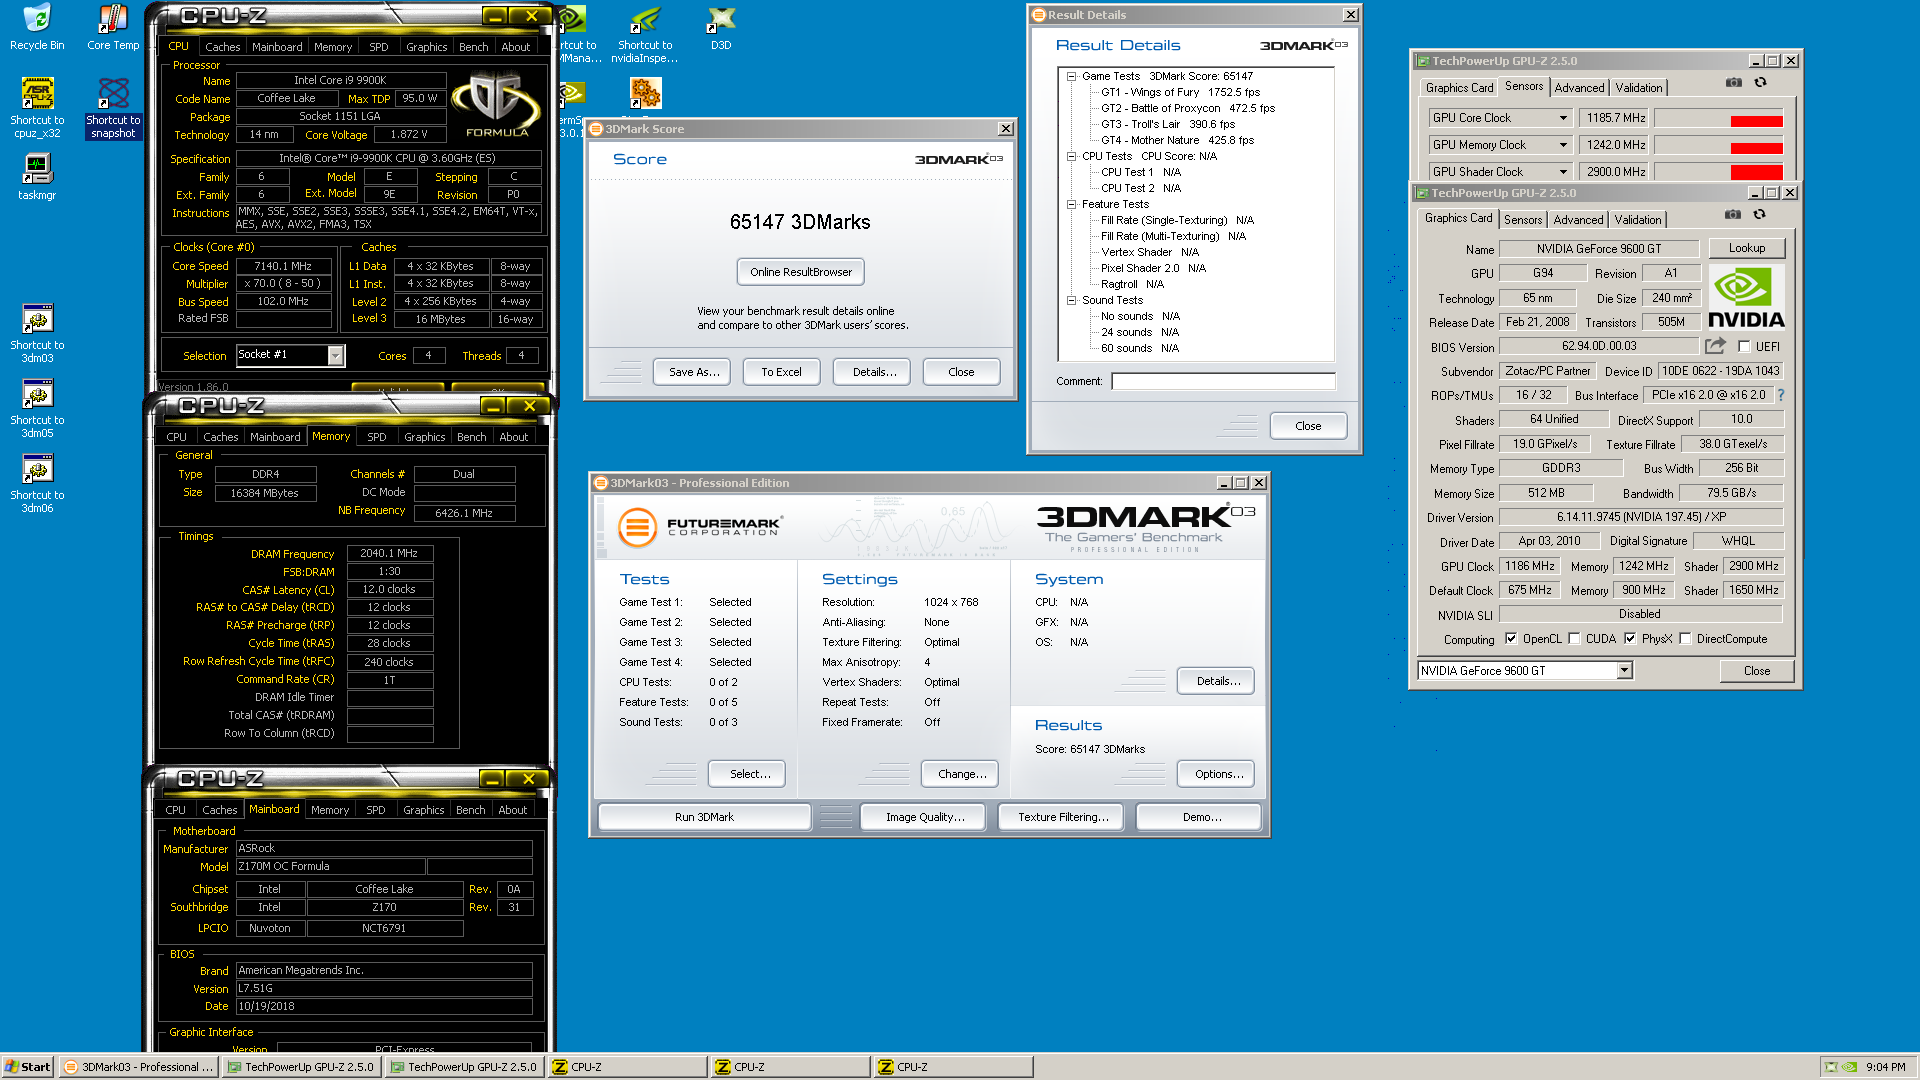This screenshot has height=1080, width=1920.
Task: Collapse the Feature Tests tree node
Action: pyautogui.click(x=1071, y=204)
